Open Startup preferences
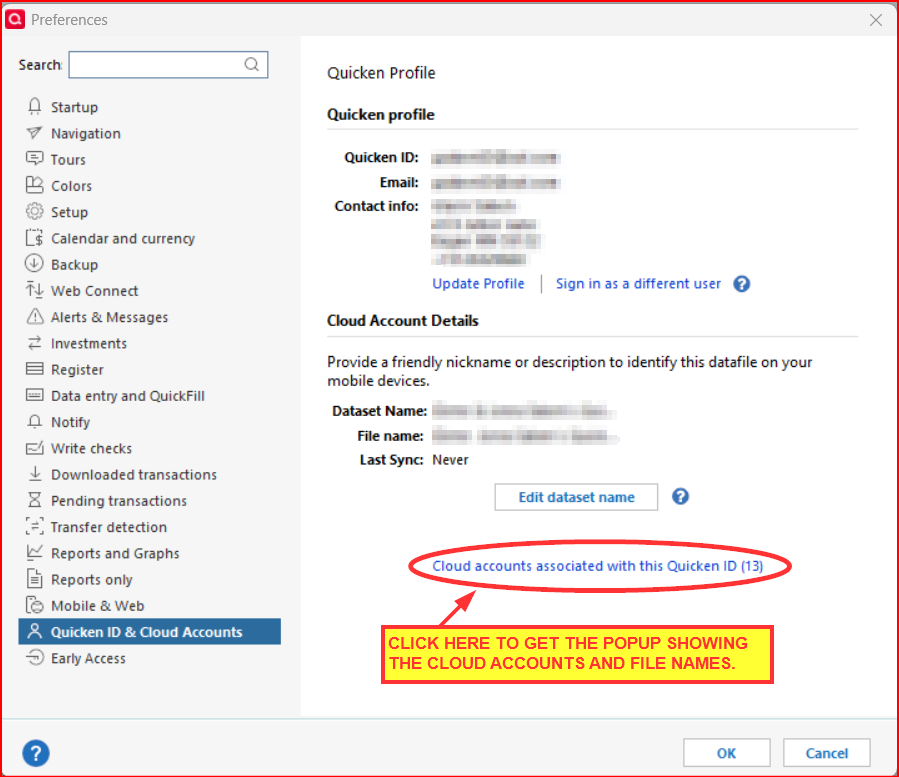This screenshot has width=899, height=777. point(74,107)
